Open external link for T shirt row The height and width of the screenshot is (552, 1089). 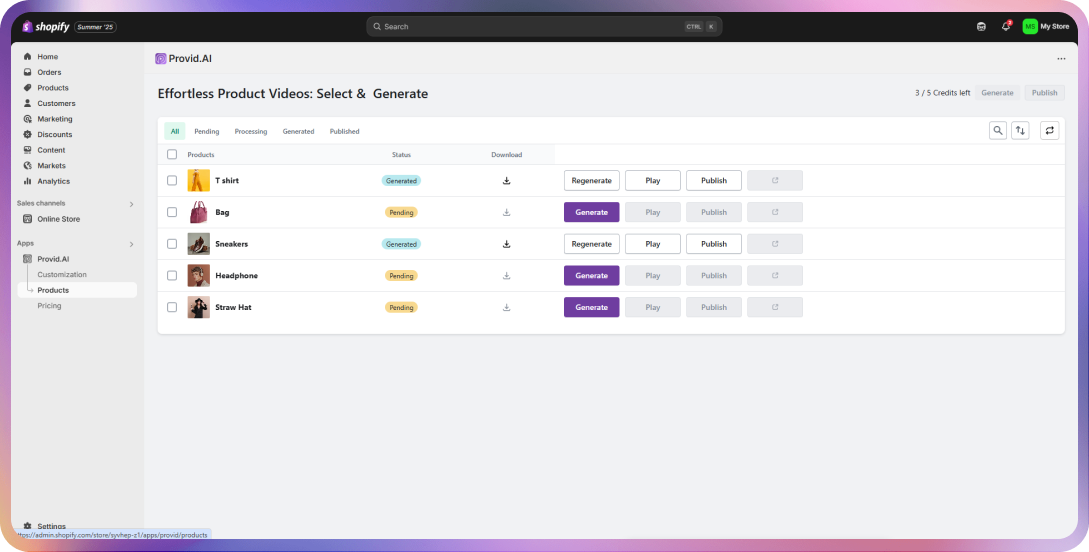[774, 181]
